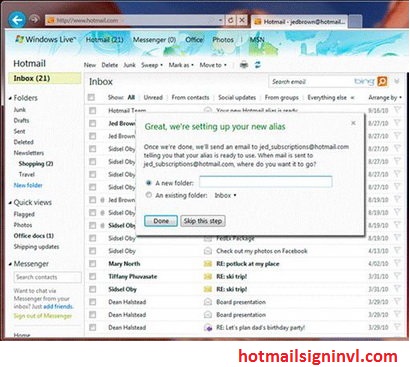Click flag icon for 9/16/10 message

[397, 110]
